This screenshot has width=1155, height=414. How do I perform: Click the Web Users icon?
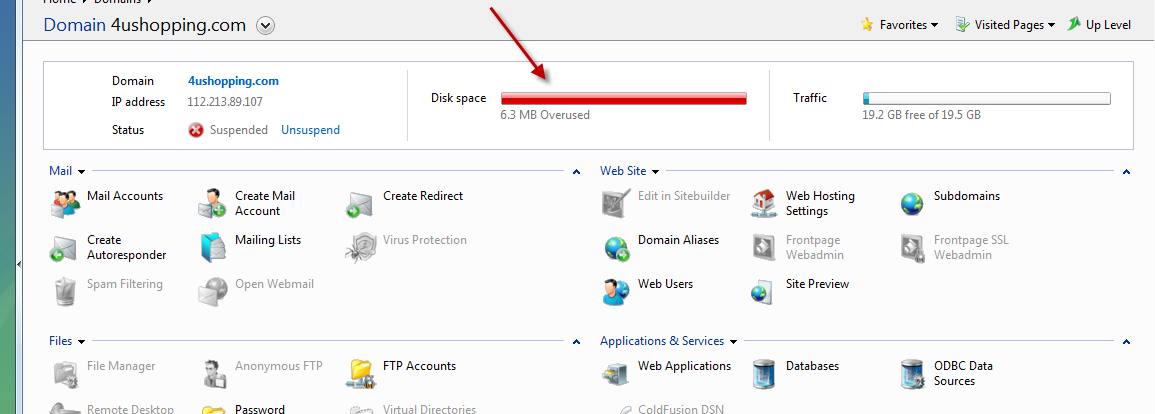click(617, 292)
